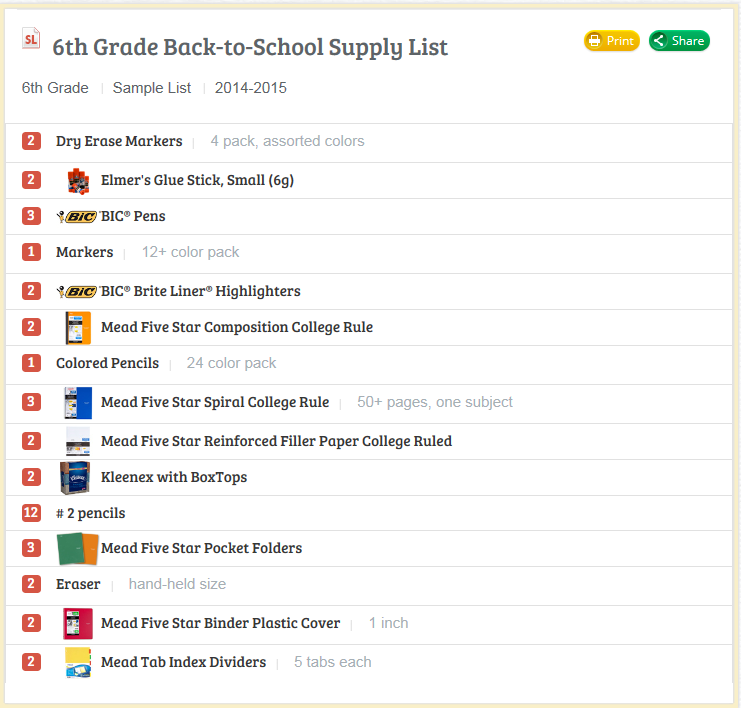Click the Elmer's Glue Stick product image

pyautogui.click(x=78, y=181)
